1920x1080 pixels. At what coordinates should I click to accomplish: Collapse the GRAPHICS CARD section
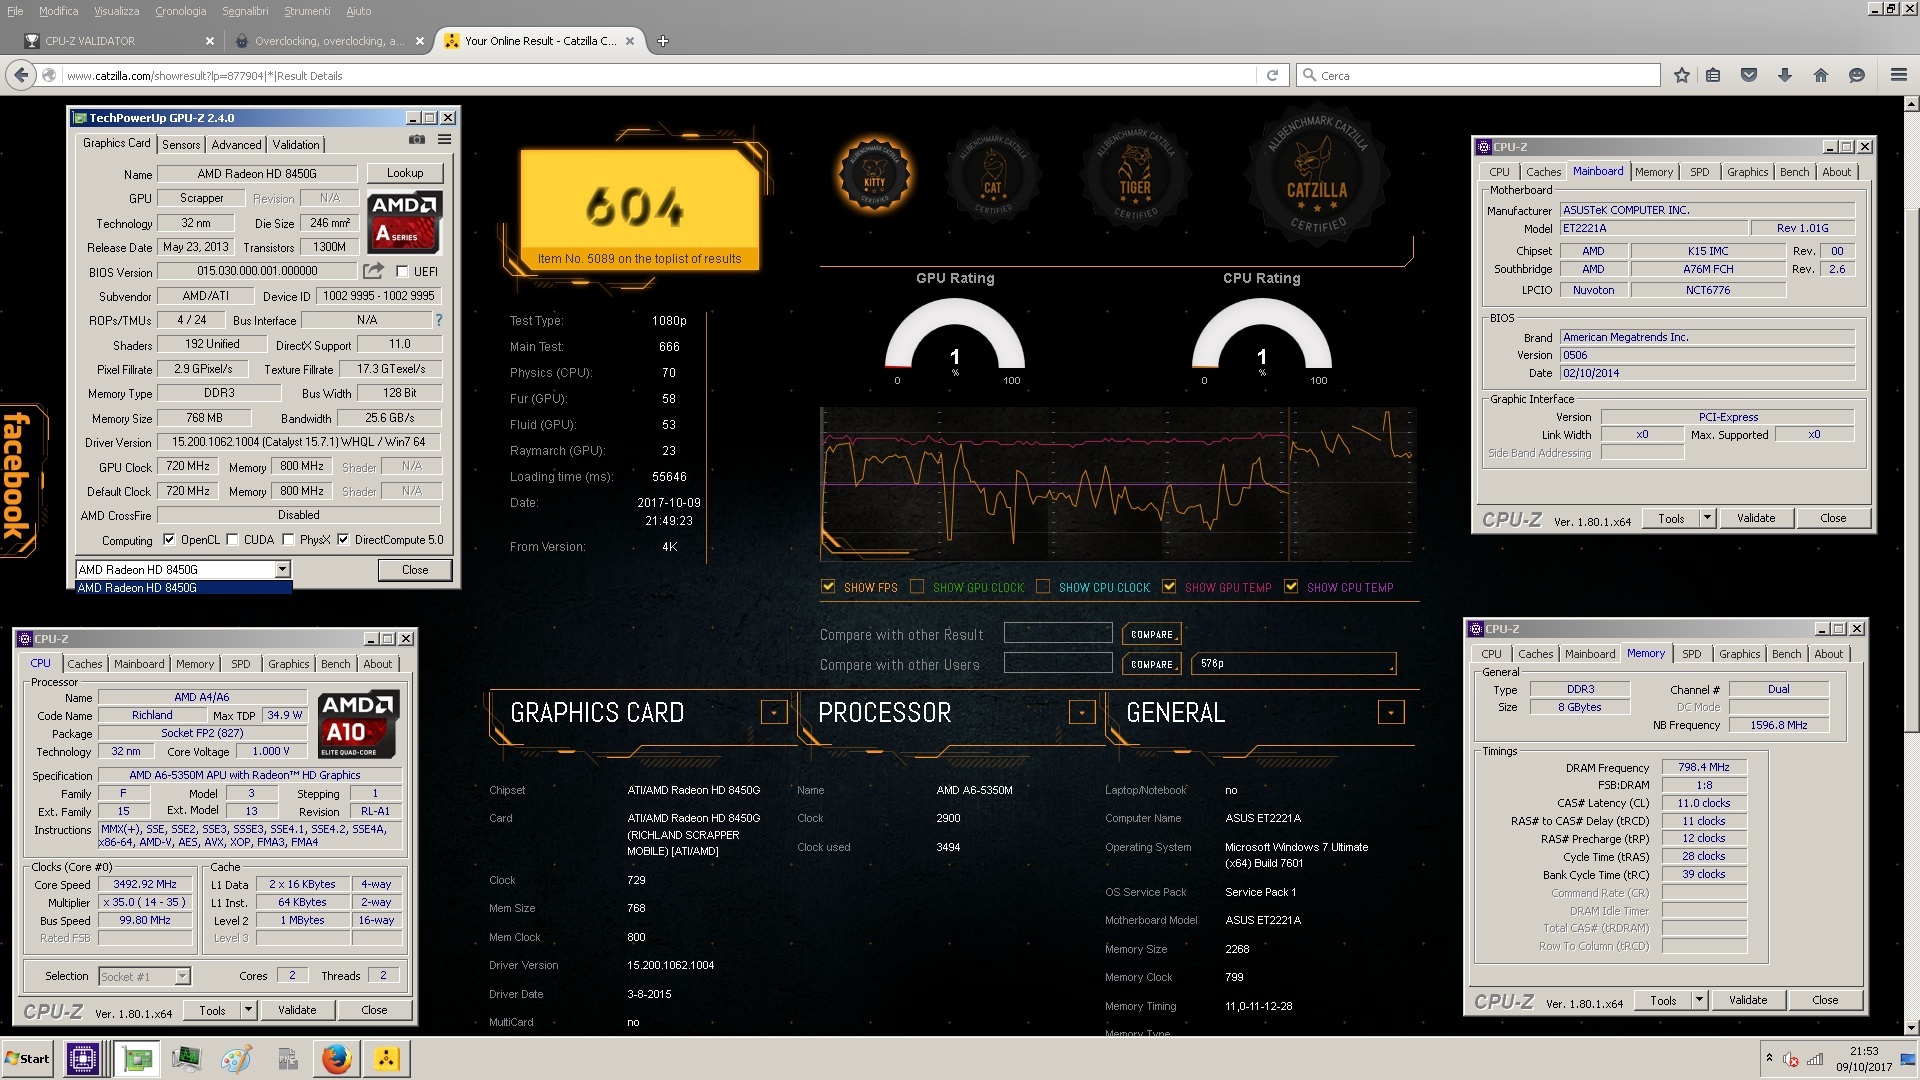773,712
